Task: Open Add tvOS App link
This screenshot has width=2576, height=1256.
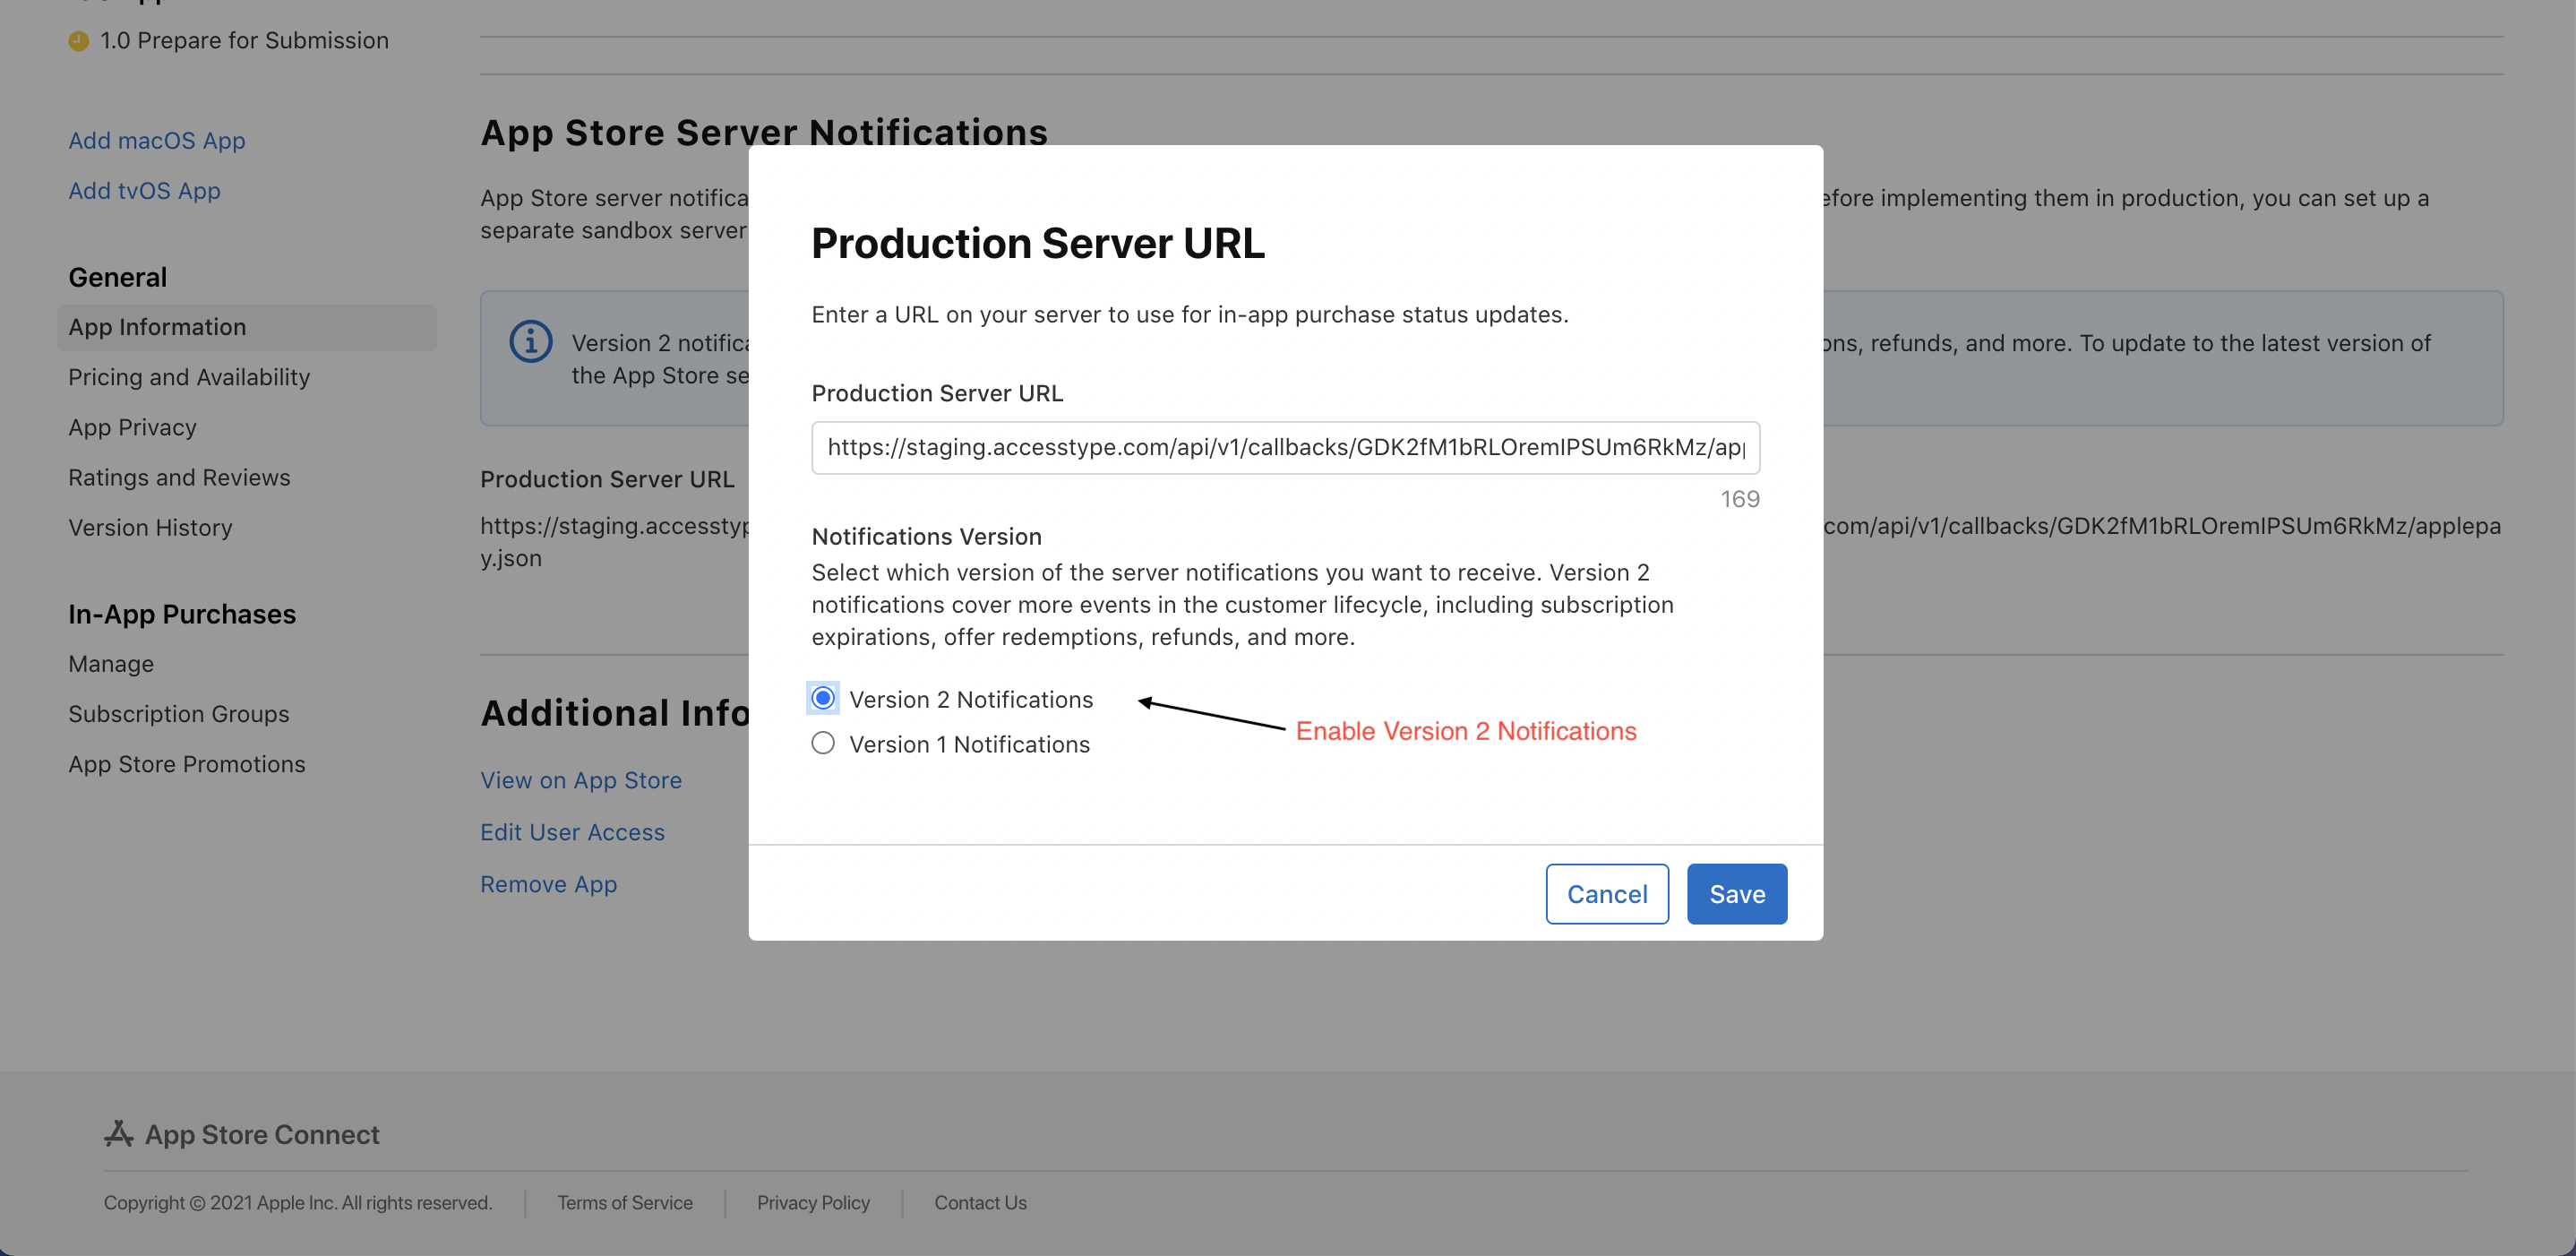Action: pos(144,190)
